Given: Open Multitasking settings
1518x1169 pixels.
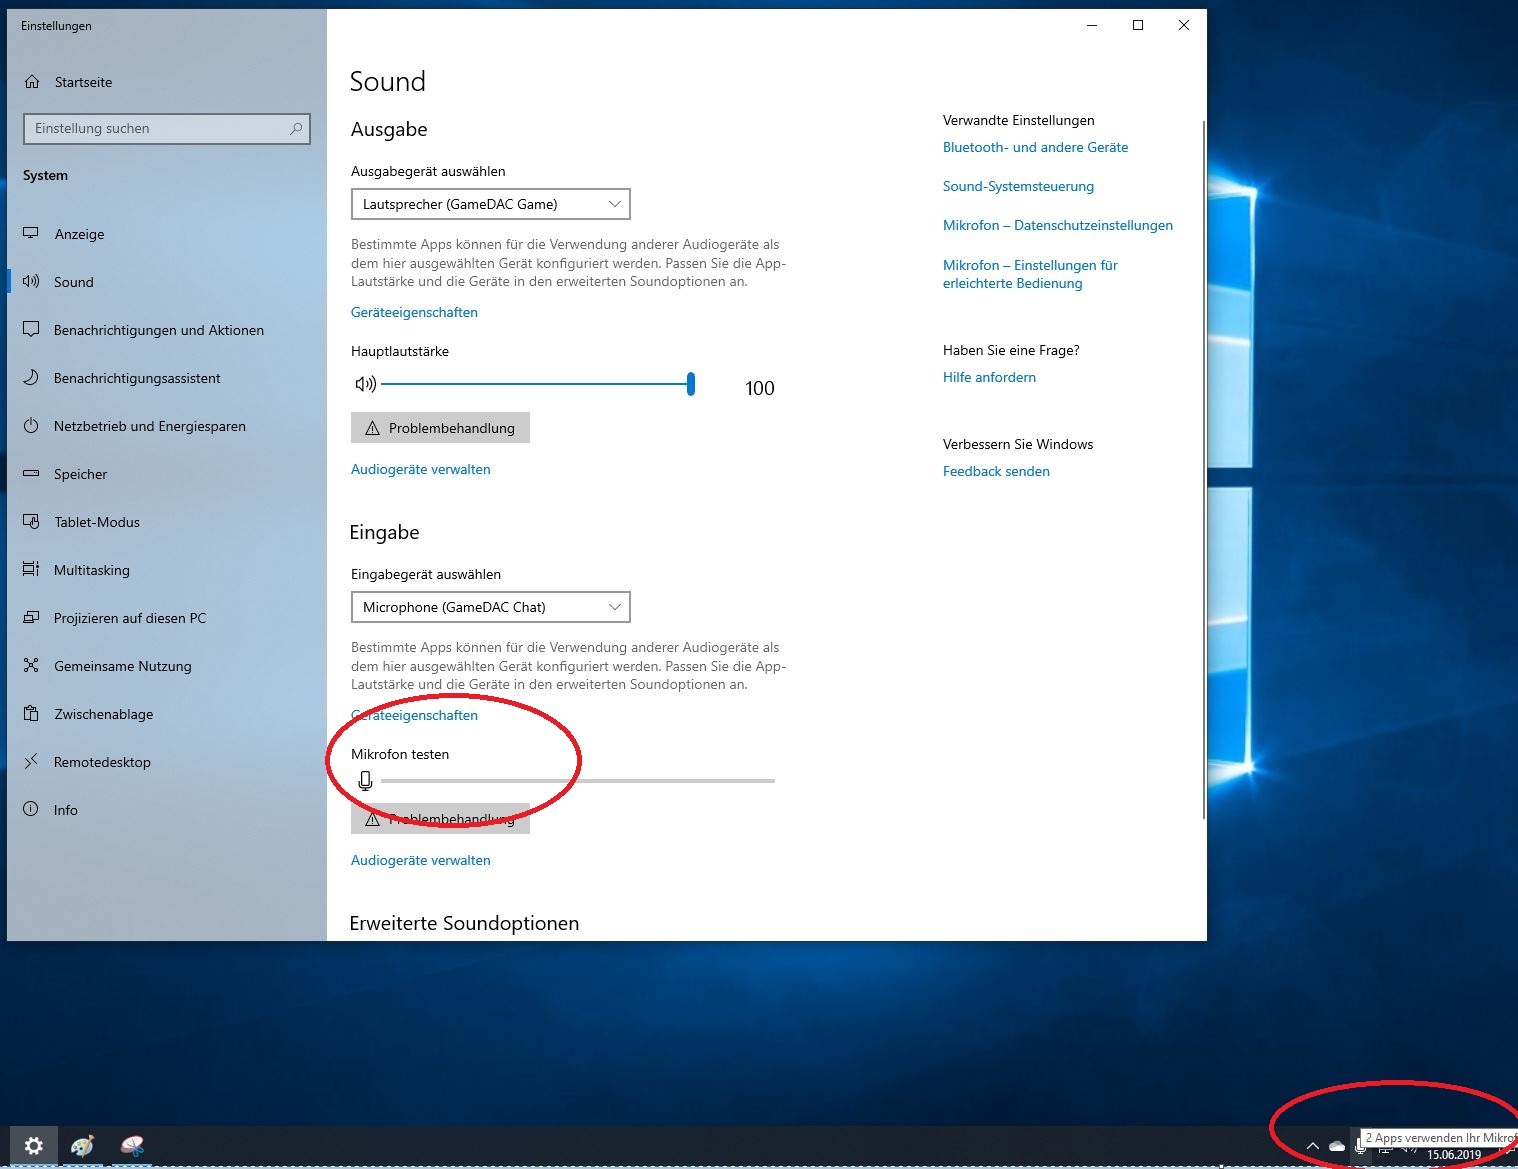Looking at the screenshot, I should click(x=167, y=570).
